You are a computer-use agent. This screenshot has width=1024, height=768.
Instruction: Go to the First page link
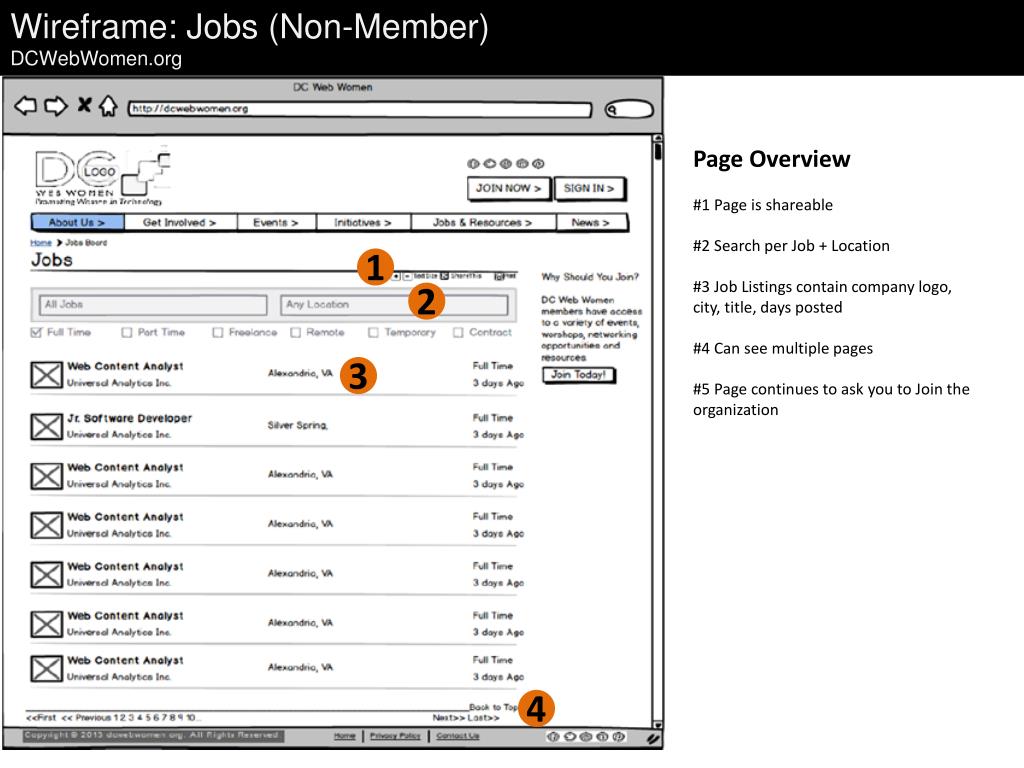(x=40, y=718)
